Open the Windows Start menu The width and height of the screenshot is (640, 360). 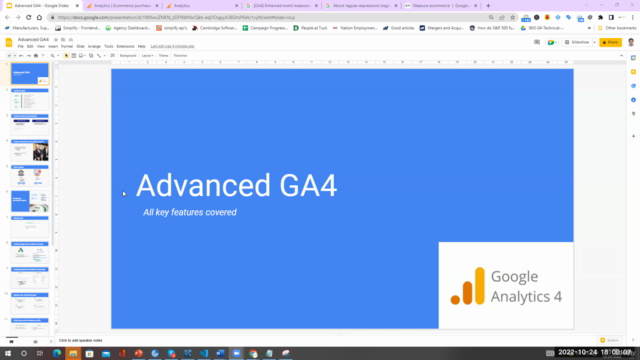[8, 353]
